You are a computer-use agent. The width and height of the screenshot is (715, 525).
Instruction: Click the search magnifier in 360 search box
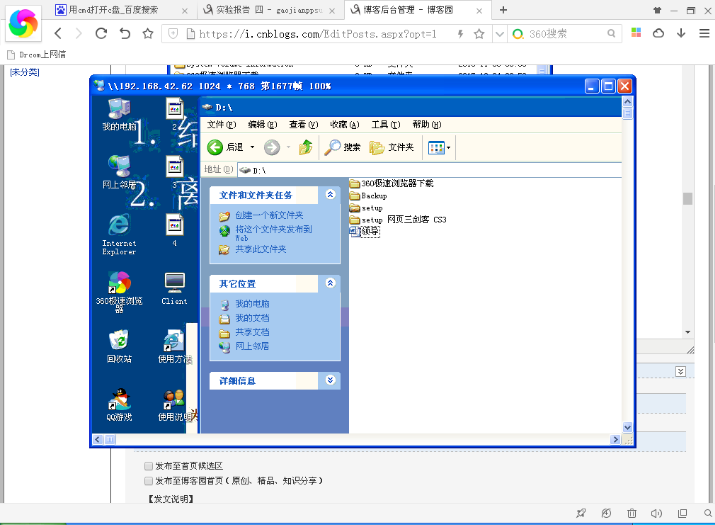click(611, 33)
